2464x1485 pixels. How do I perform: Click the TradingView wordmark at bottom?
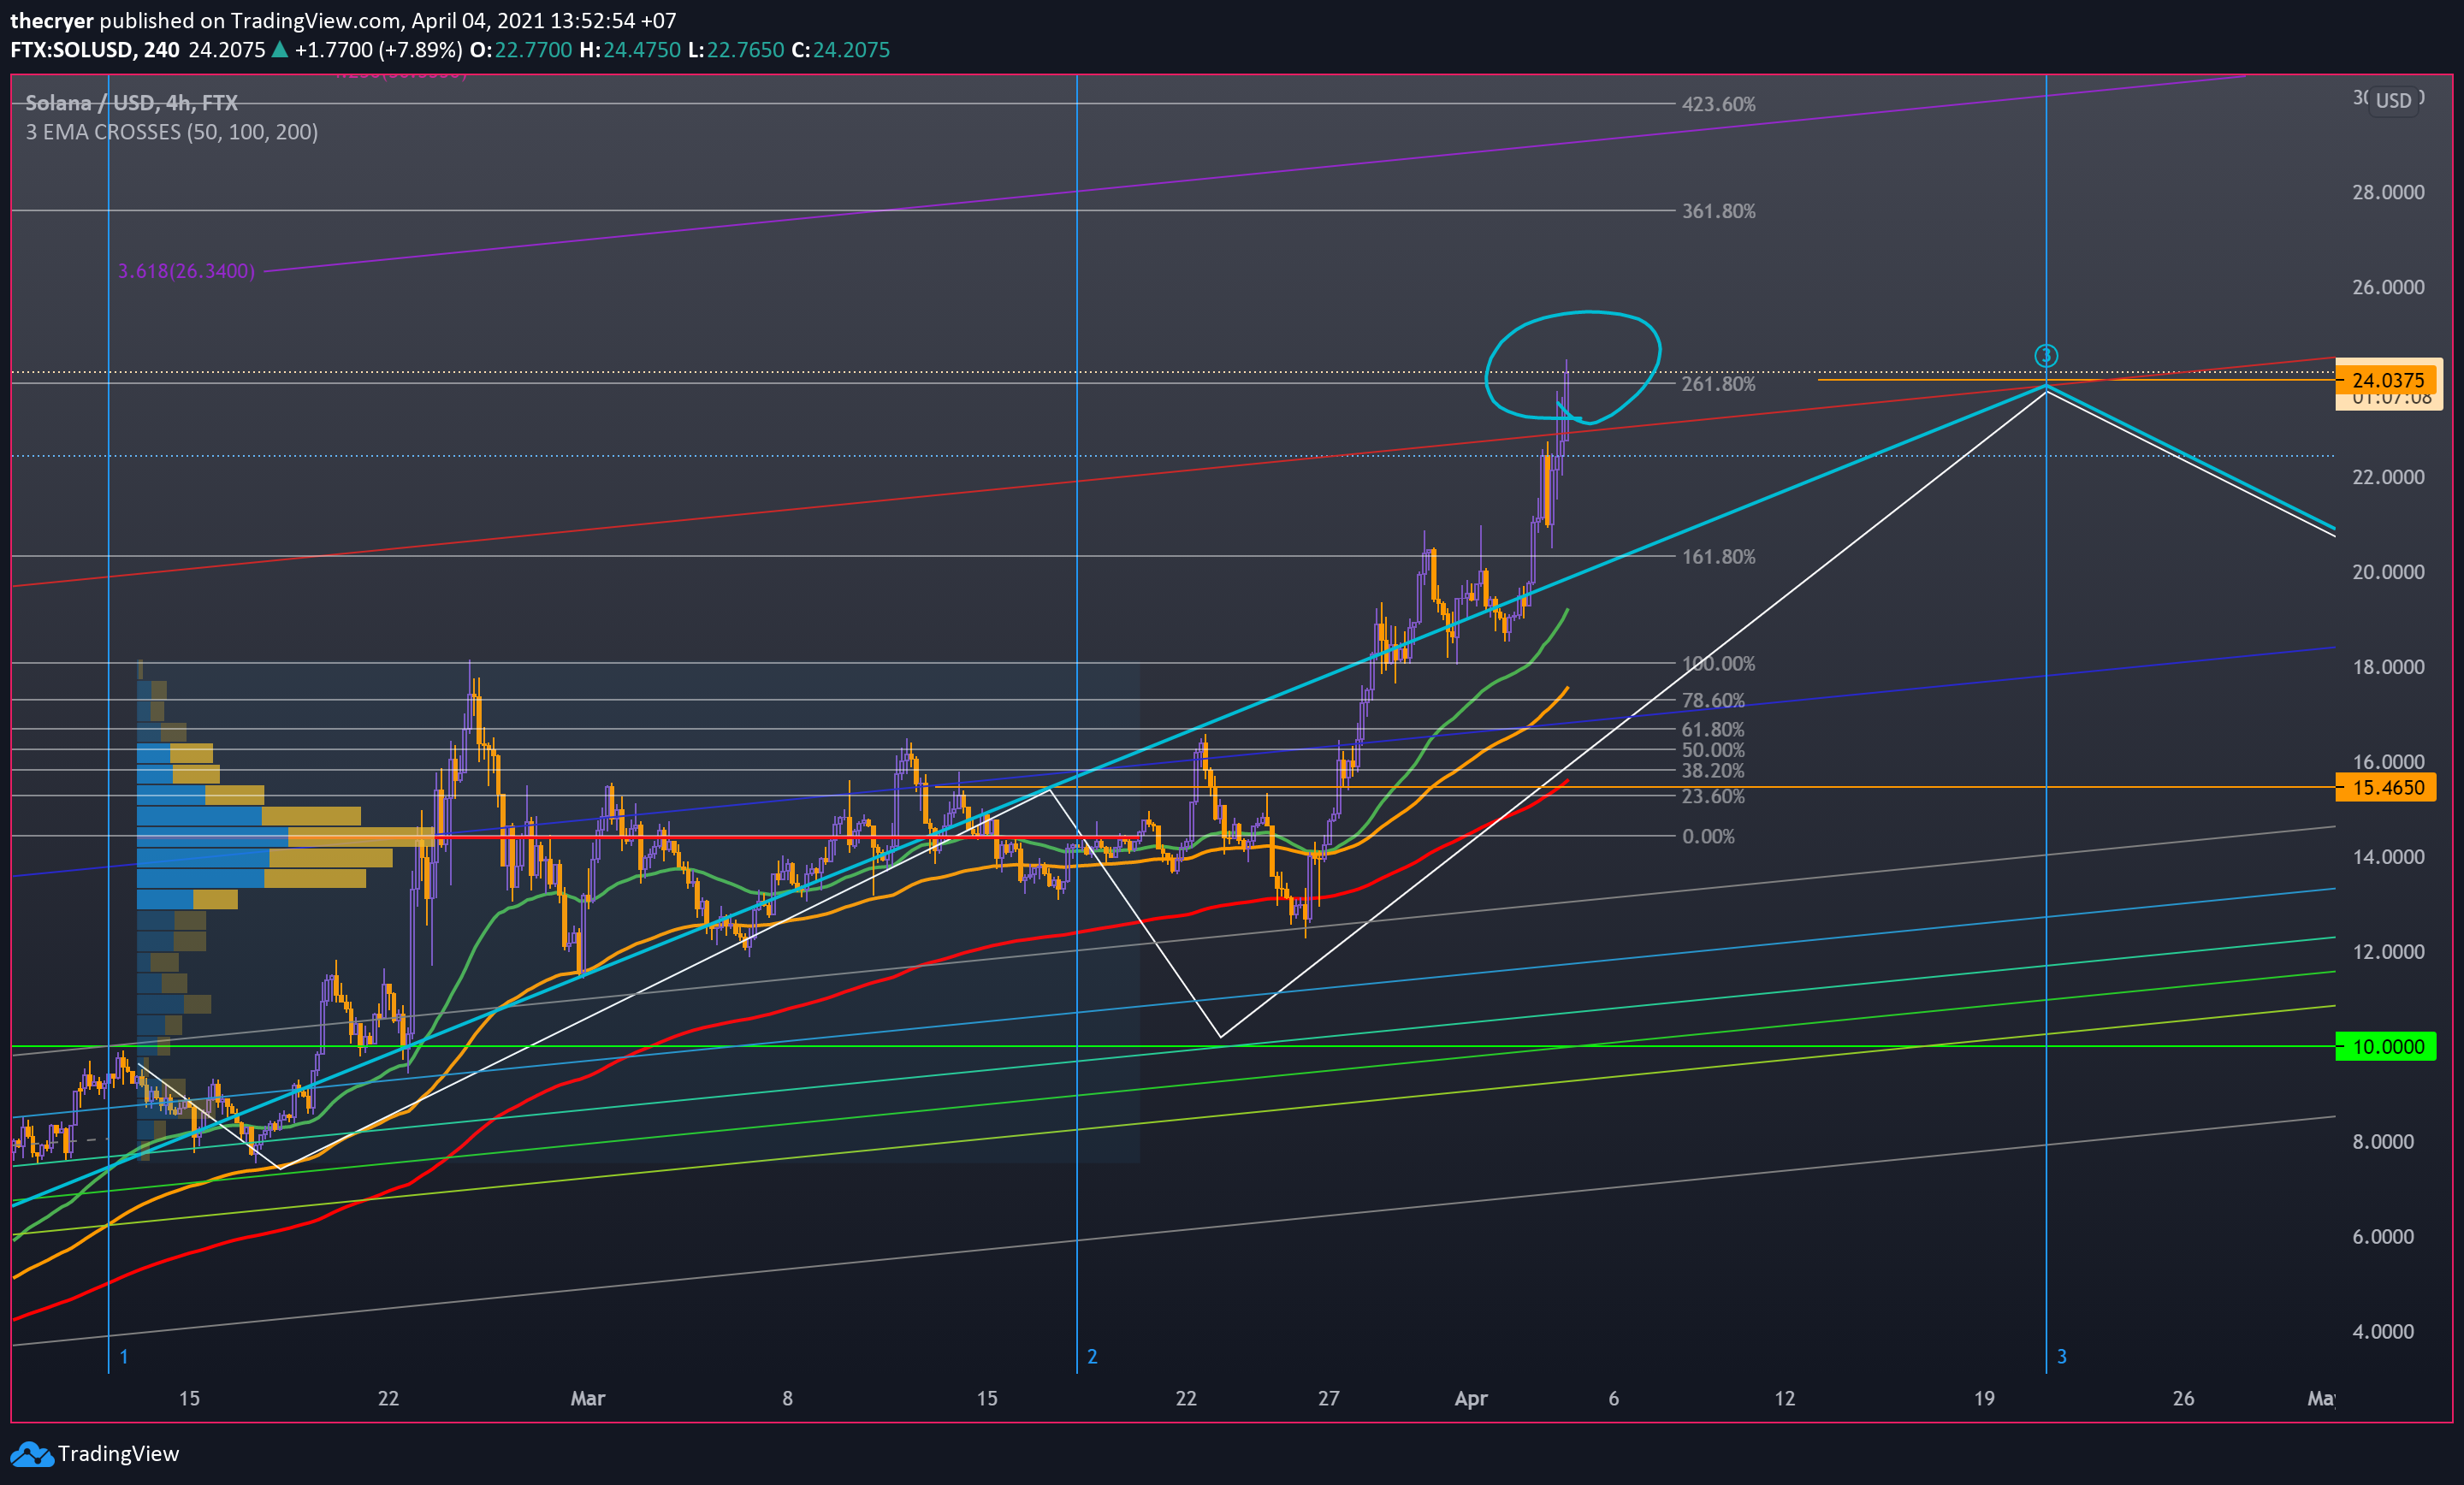pos(118,1454)
